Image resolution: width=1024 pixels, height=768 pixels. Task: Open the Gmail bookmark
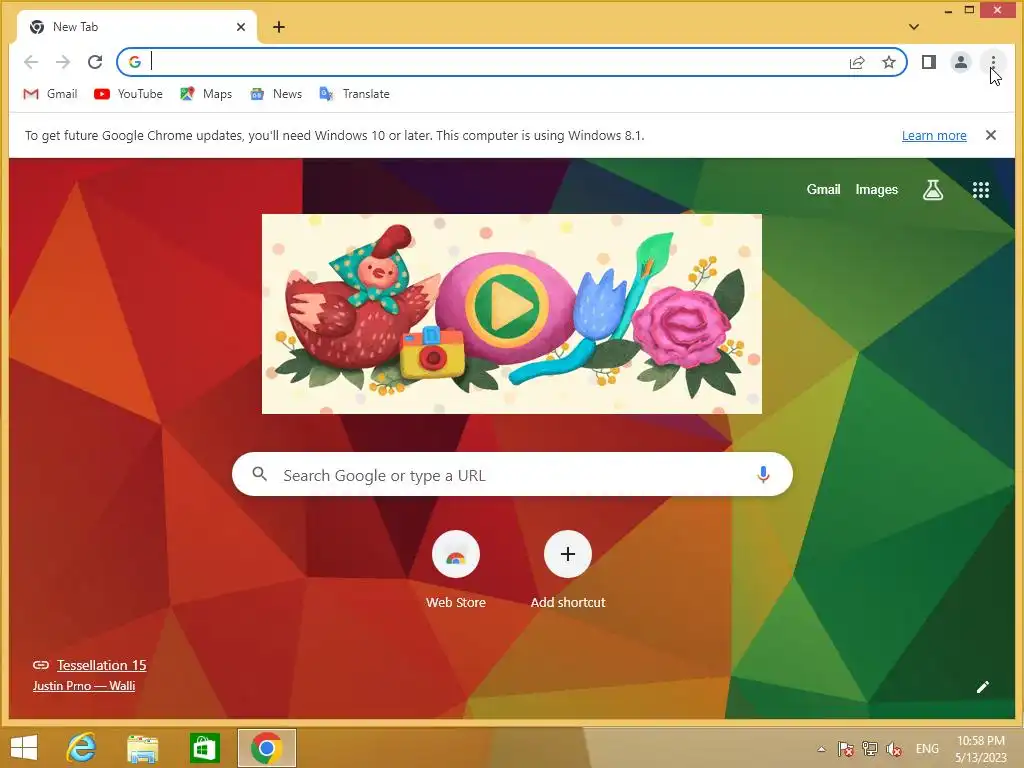pyautogui.click(x=50, y=94)
